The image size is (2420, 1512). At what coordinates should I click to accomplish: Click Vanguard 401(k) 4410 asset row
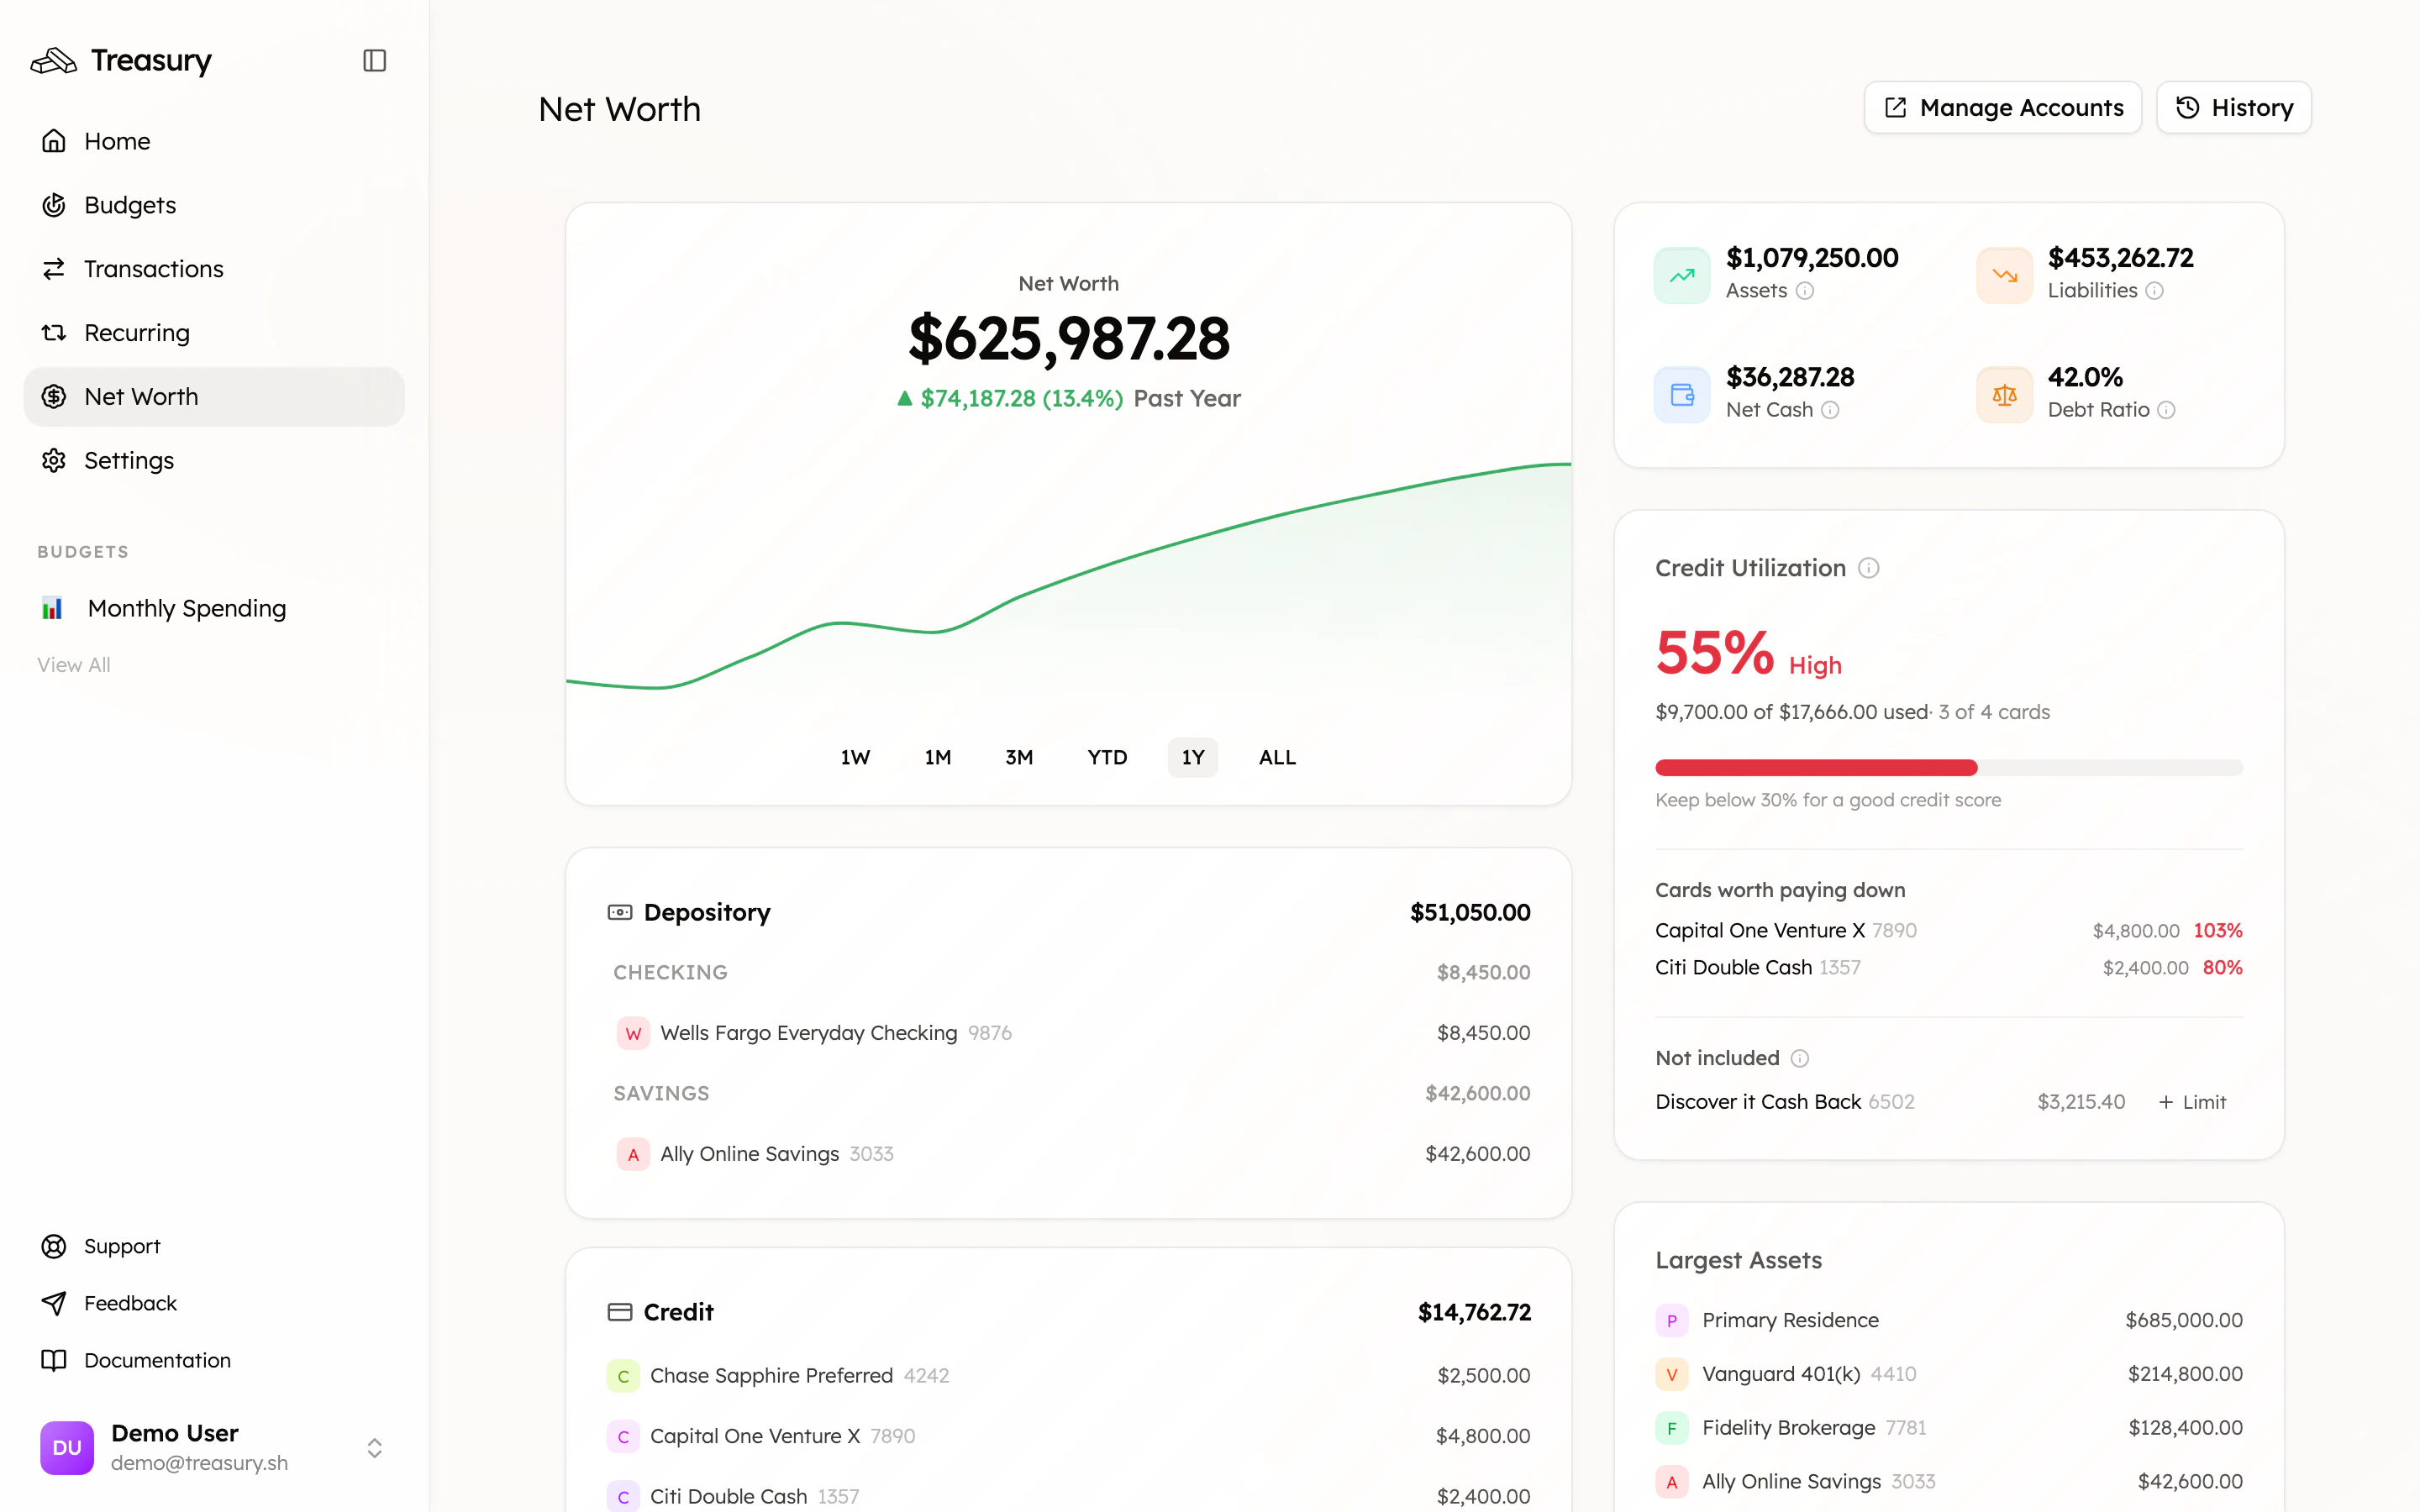point(1949,1374)
